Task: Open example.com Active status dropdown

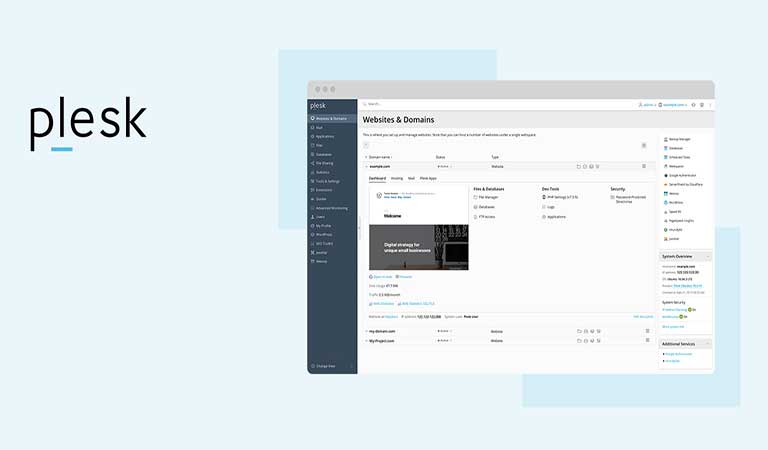Action: pos(444,166)
